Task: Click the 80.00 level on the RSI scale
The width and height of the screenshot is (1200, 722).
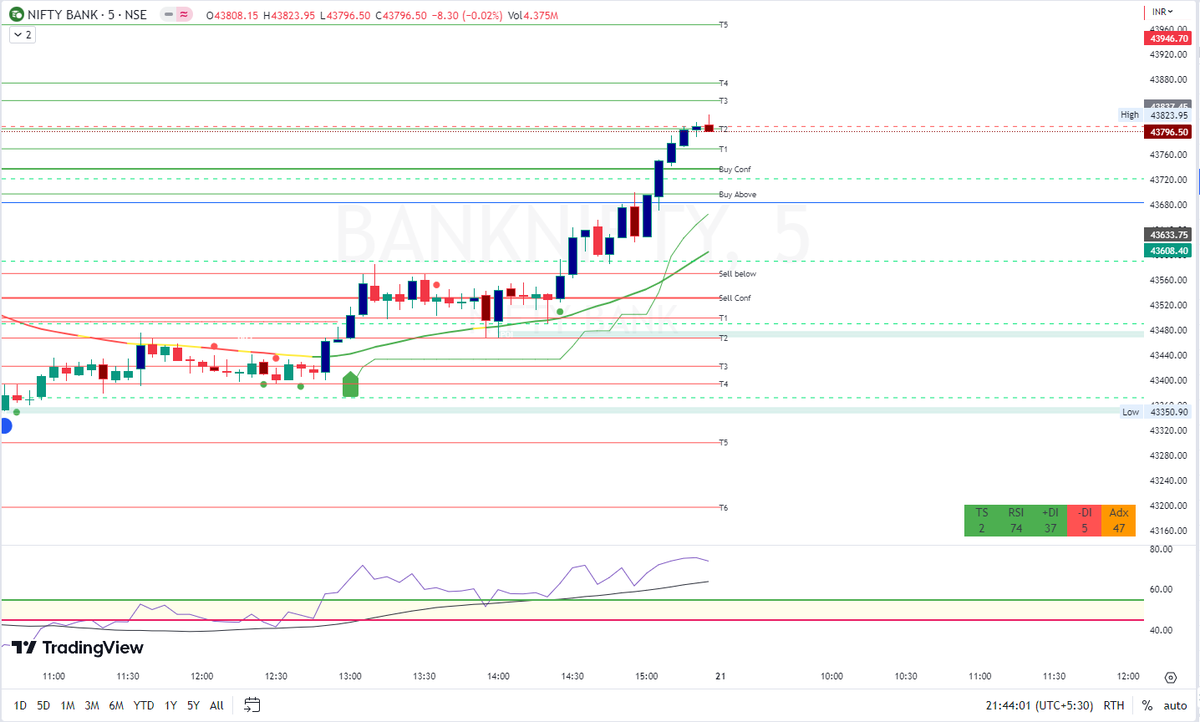Action: [x=1161, y=549]
